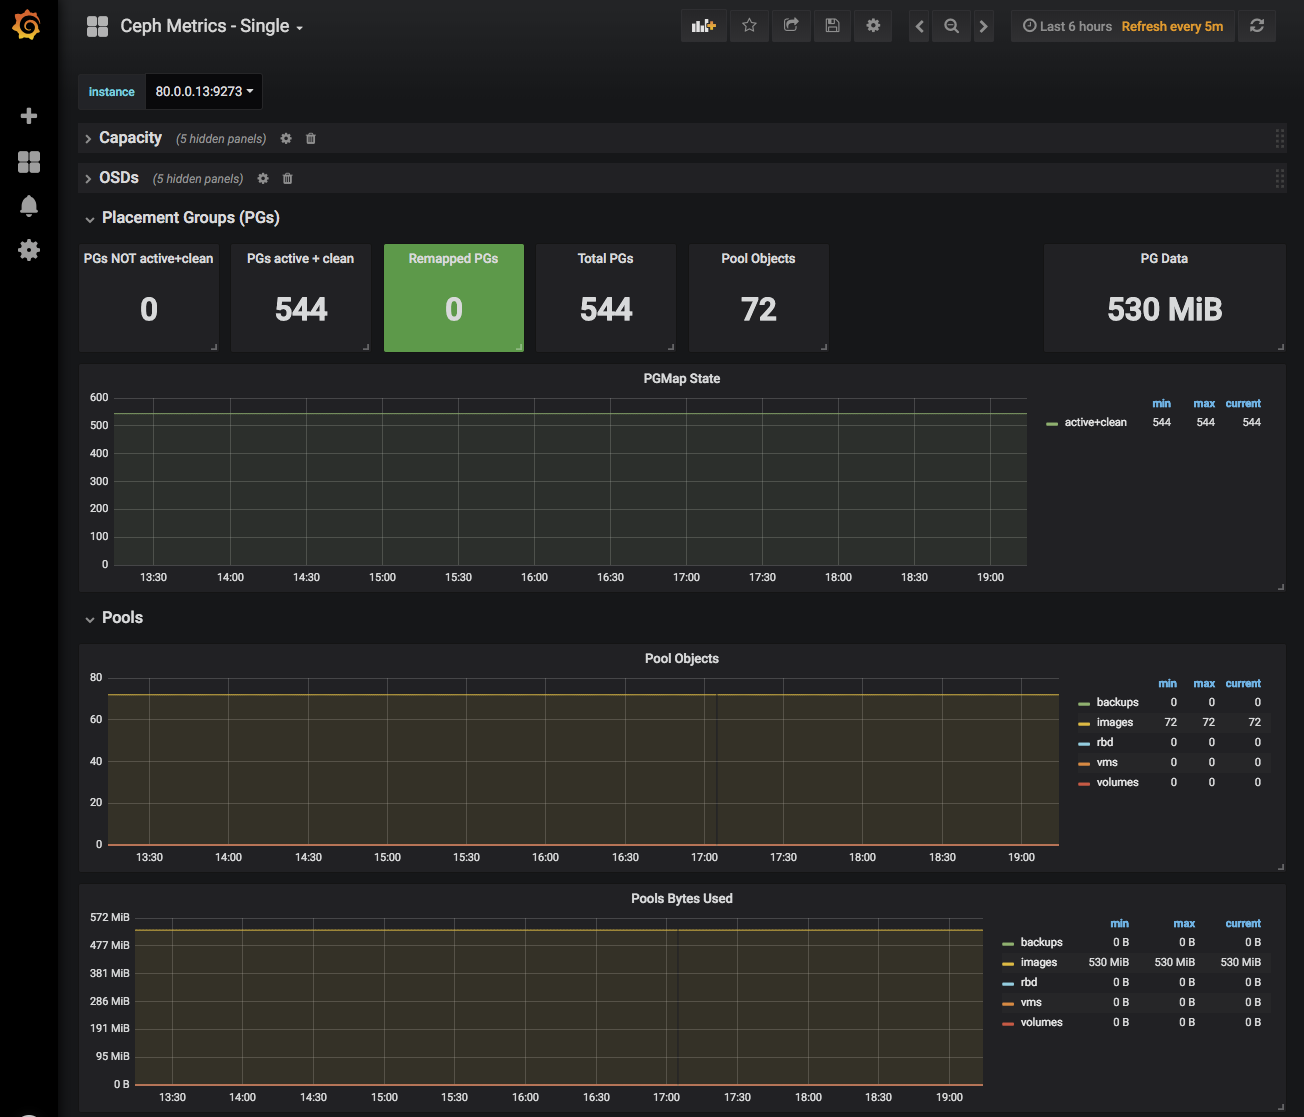The height and width of the screenshot is (1117, 1304).
Task: Expand the Capacity row
Action: (x=130, y=138)
